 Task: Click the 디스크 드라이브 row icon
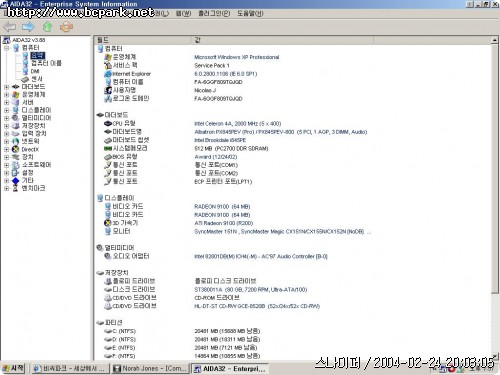pyautogui.click(x=108, y=289)
